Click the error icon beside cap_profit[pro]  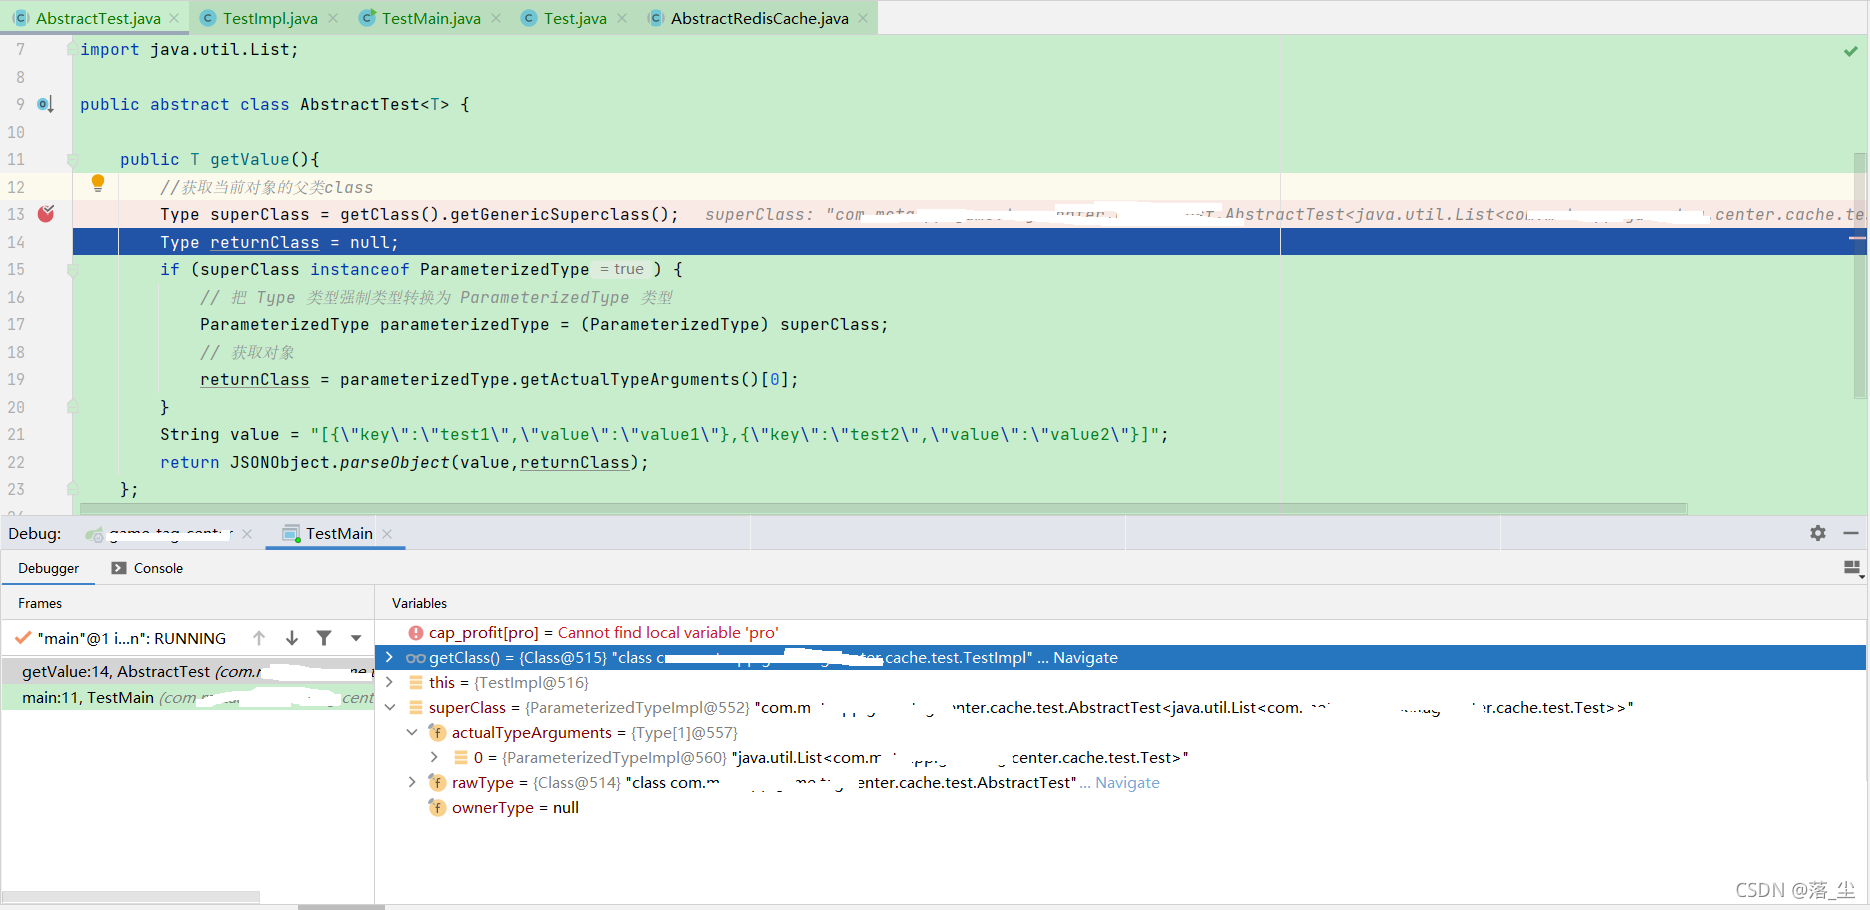[416, 632]
